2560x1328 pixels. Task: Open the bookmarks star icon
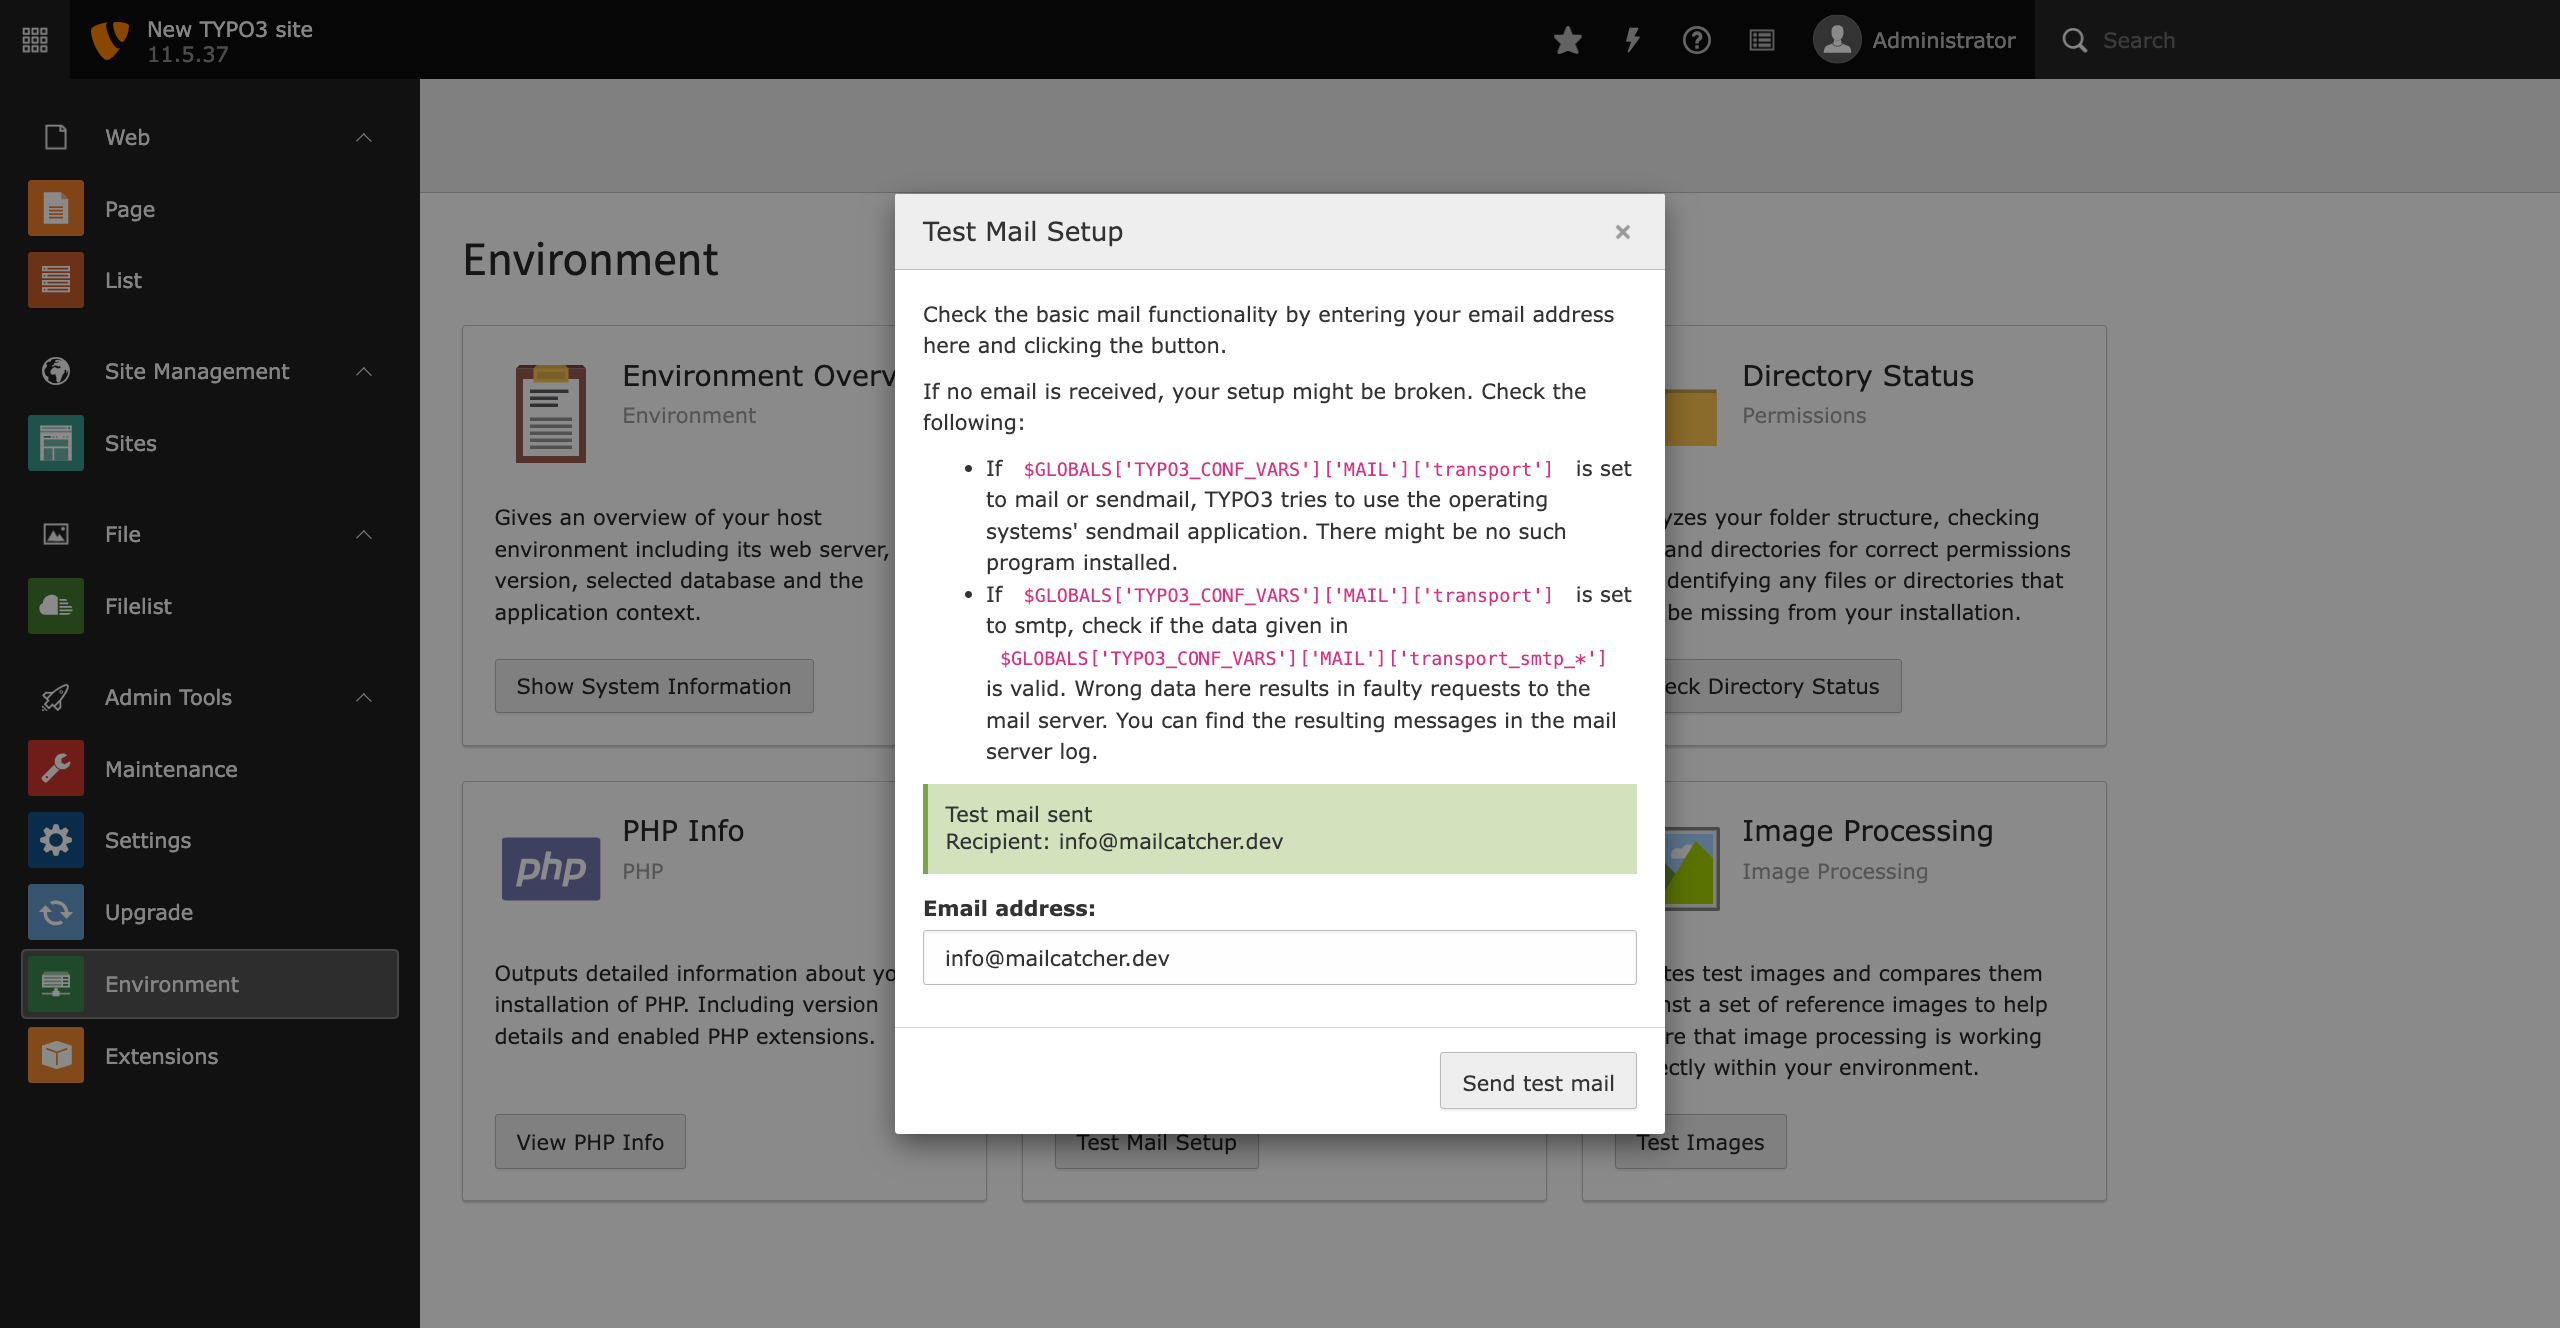1567,40
